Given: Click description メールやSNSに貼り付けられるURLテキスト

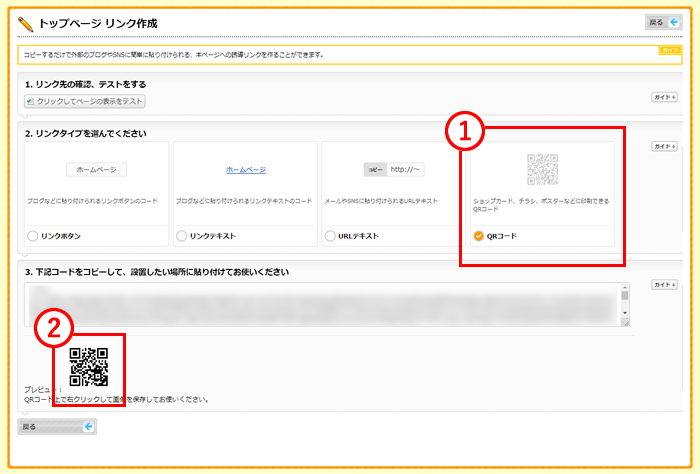Looking at the screenshot, I should [x=381, y=201].
